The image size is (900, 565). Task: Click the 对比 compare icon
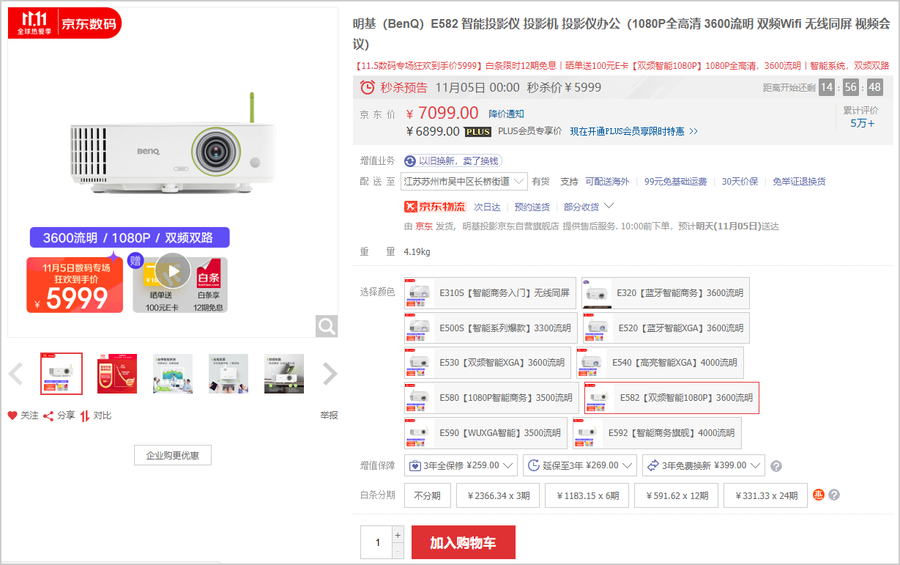85,416
